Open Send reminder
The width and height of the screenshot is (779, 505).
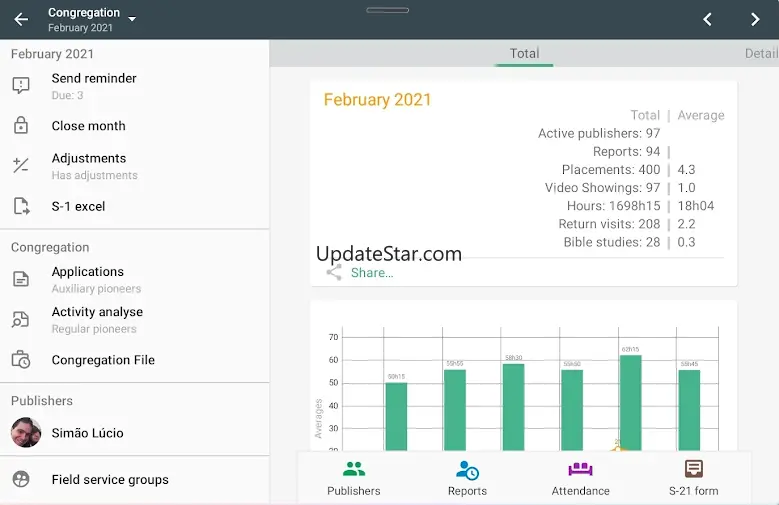click(x=135, y=86)
